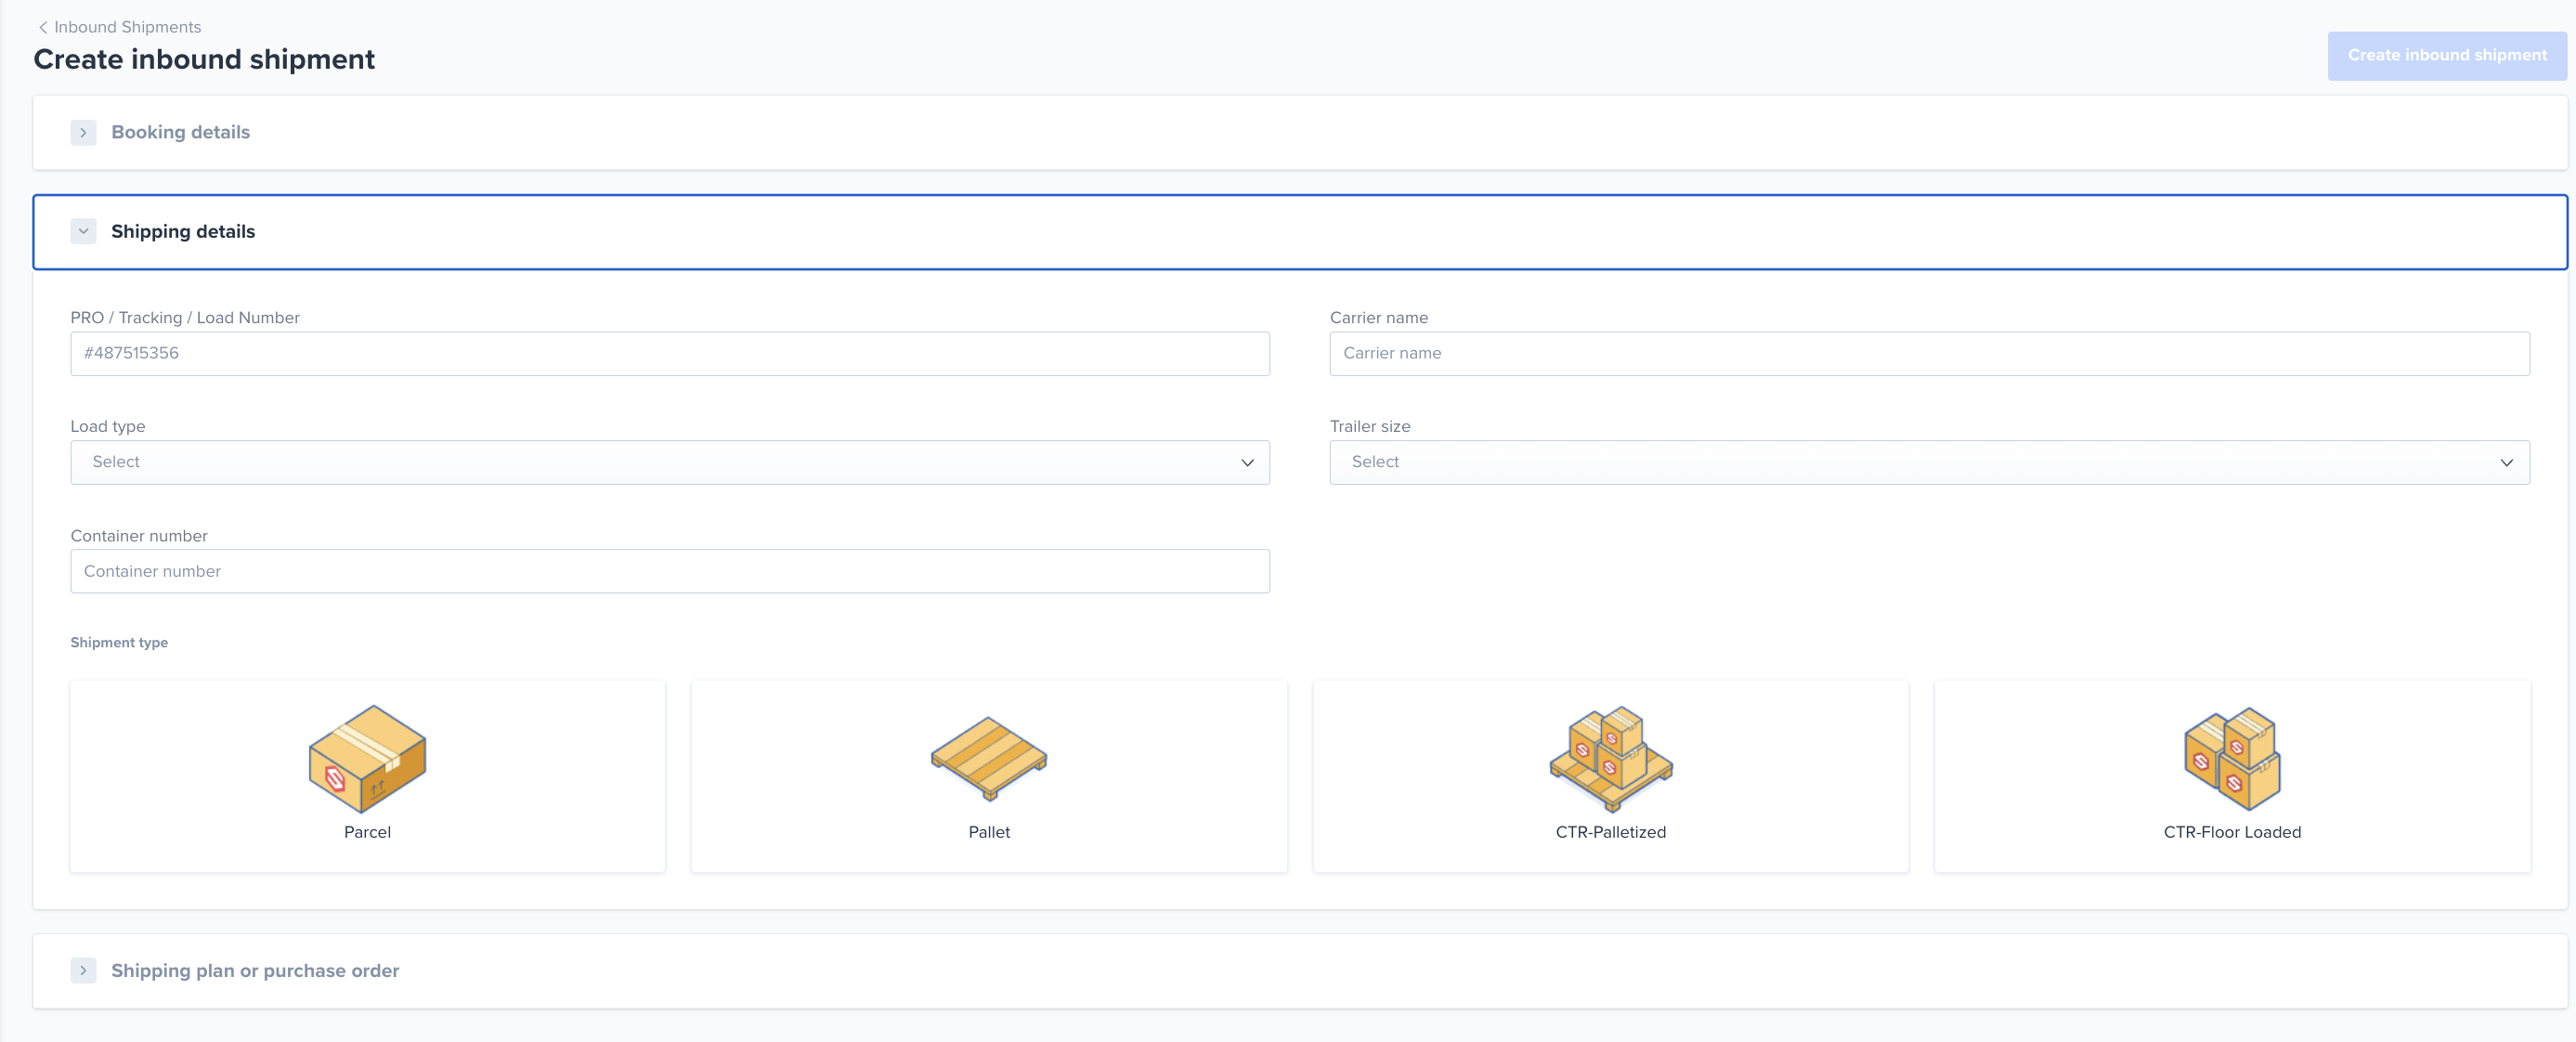Expand the Booking details chevron
The height and width of the screenshot is (1042, 2576).
pos(83,132)
